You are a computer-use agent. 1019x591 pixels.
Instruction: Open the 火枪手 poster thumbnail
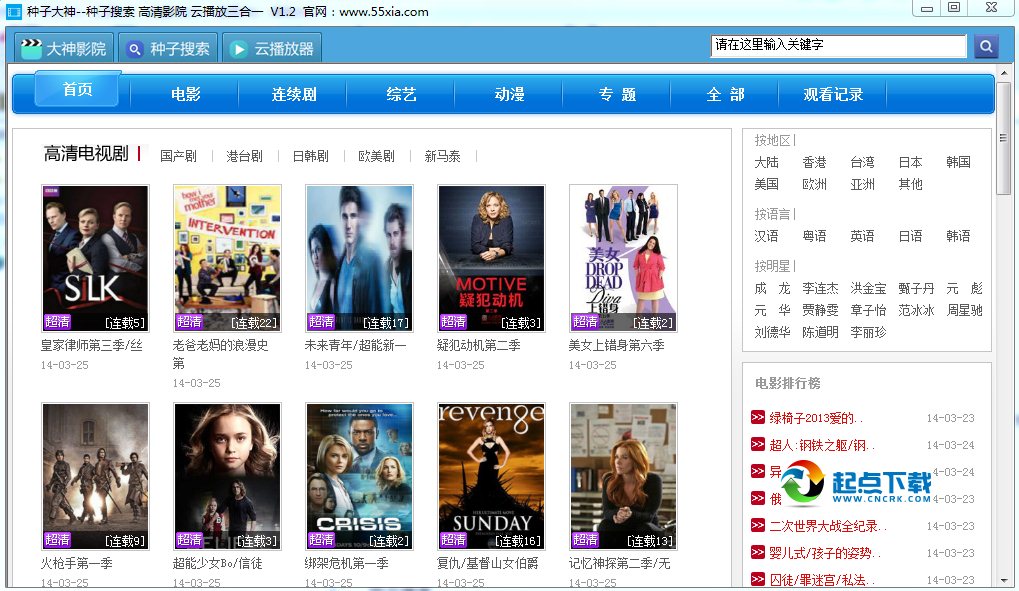click(96, 477)
